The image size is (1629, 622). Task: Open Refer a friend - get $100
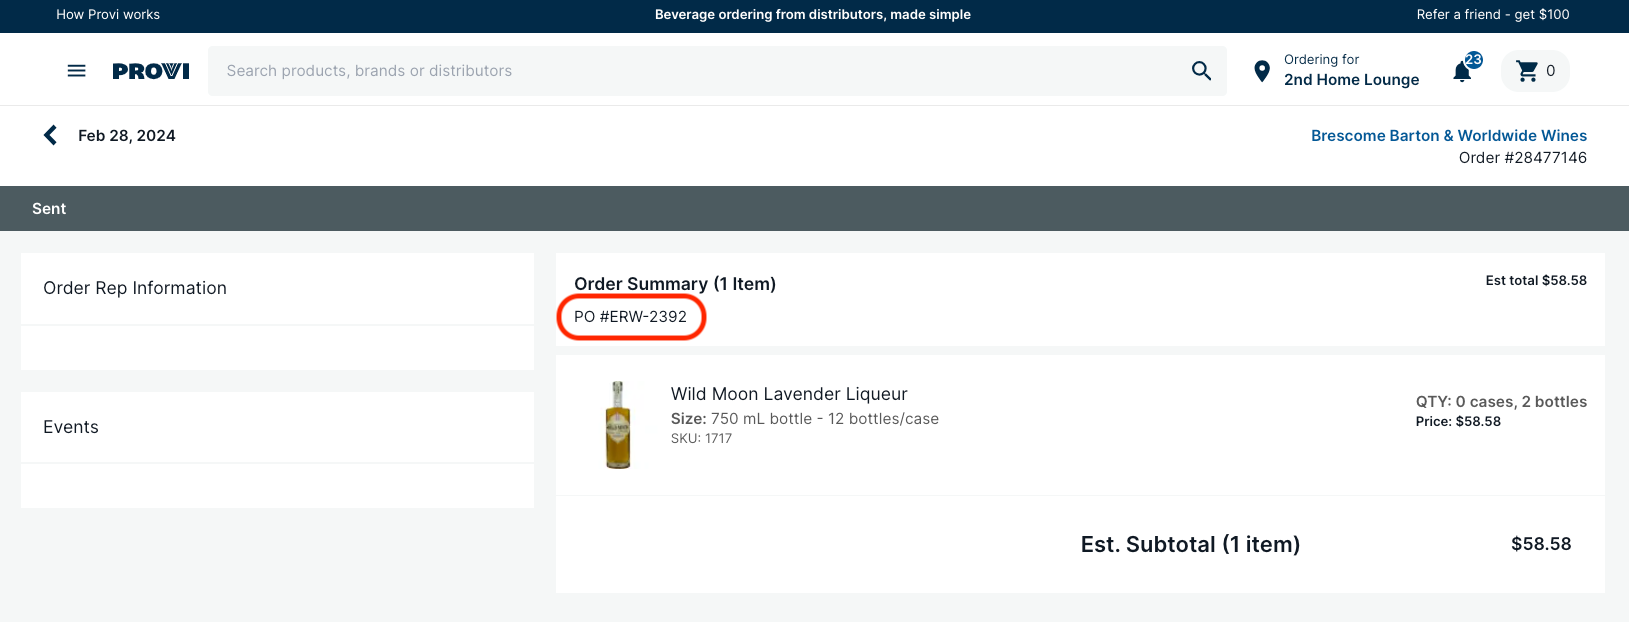(x=1493, y=14)
